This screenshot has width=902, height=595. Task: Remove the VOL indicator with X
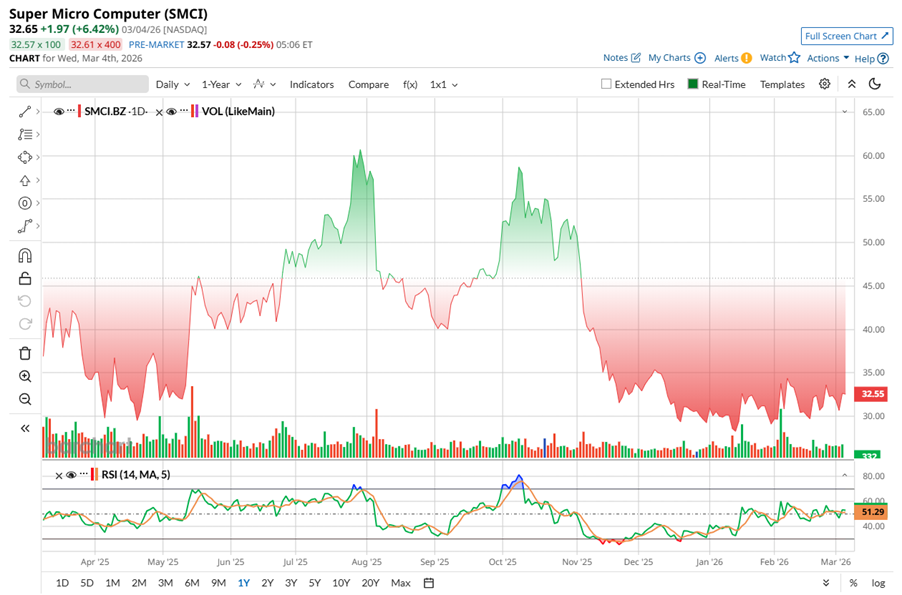click(159, 112)
